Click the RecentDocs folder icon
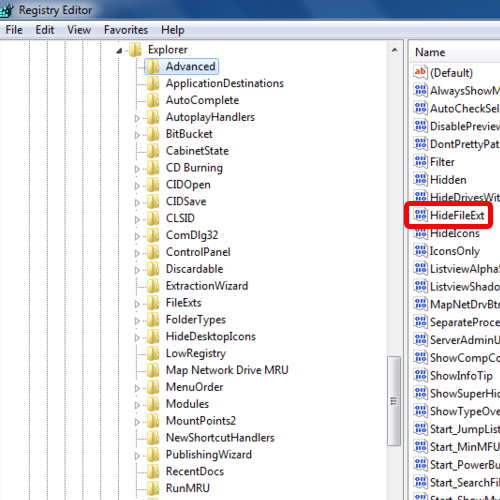This screenshot has width=500, height=500. (153, 471)
